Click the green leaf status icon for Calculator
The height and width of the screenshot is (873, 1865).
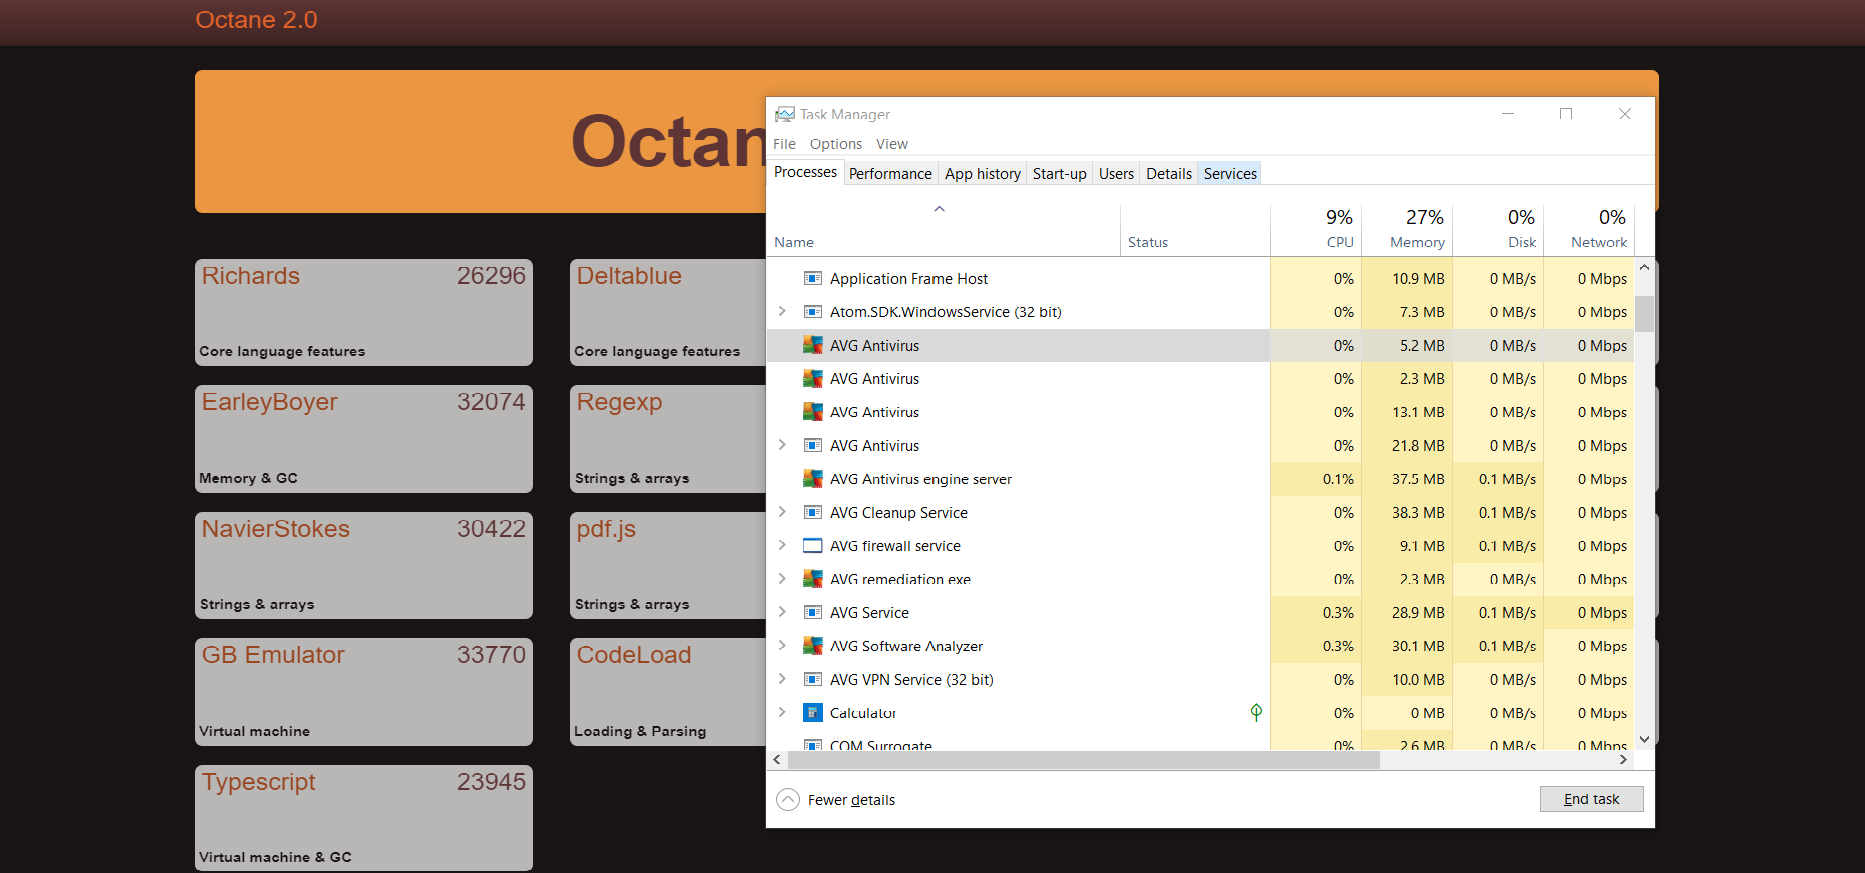coord(1256,712)
